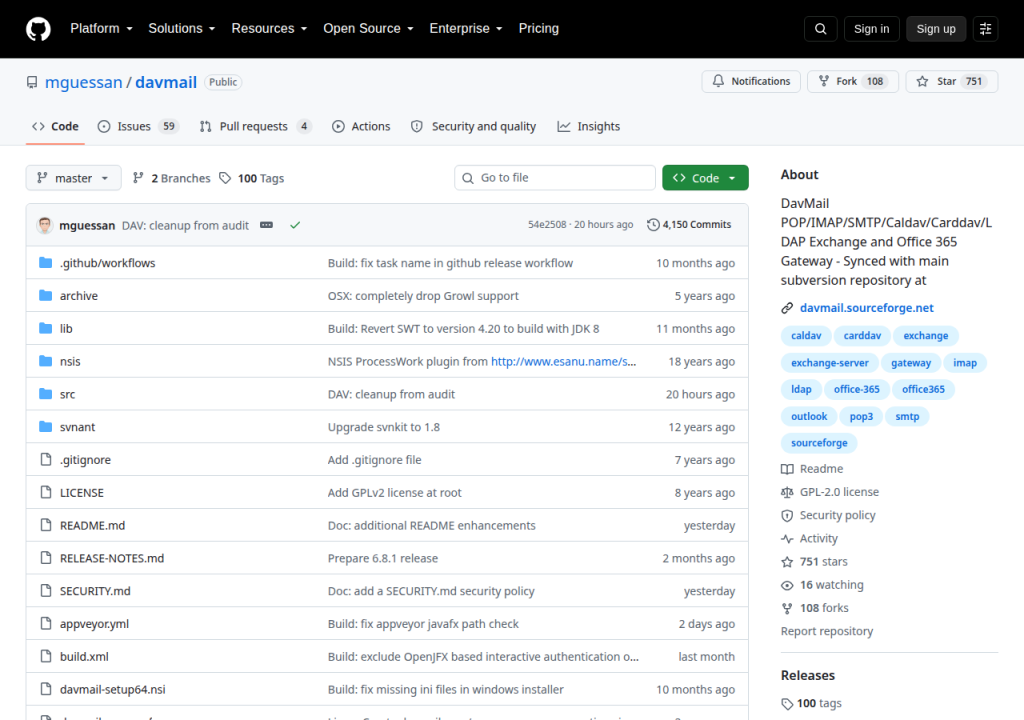
Task: Click the lib folder icon
Action: [x=45, y=328]
